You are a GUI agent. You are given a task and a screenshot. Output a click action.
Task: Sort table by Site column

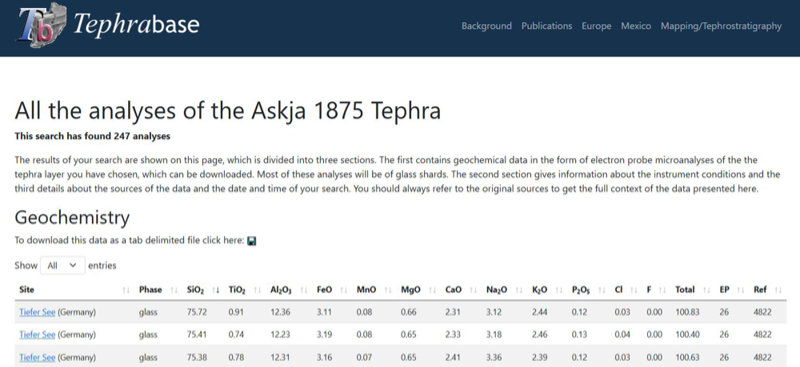pyautogui.click(x=74, y=289)
